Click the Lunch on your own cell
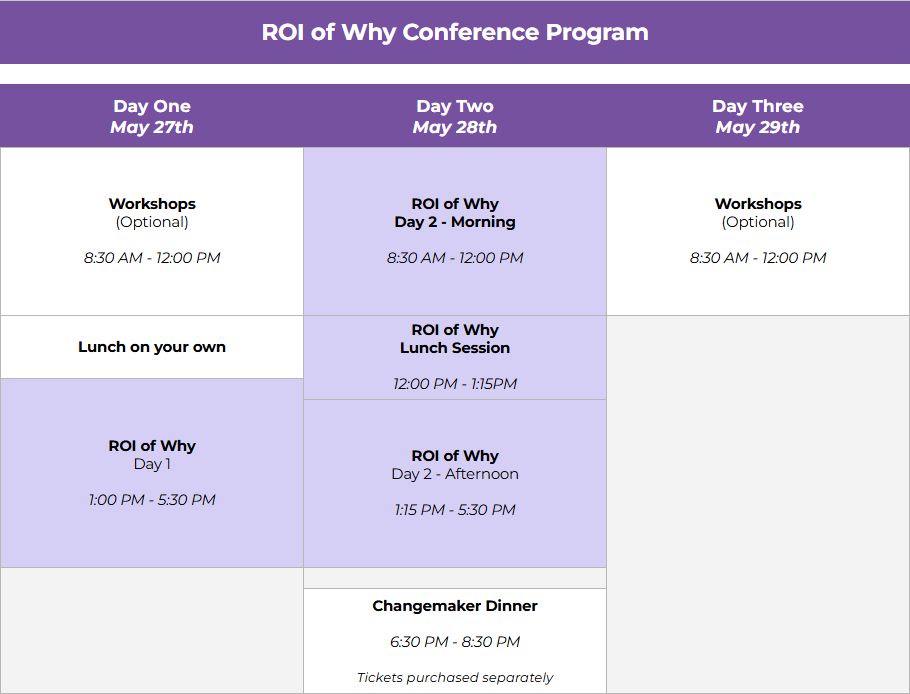 (x=152, y=347)
